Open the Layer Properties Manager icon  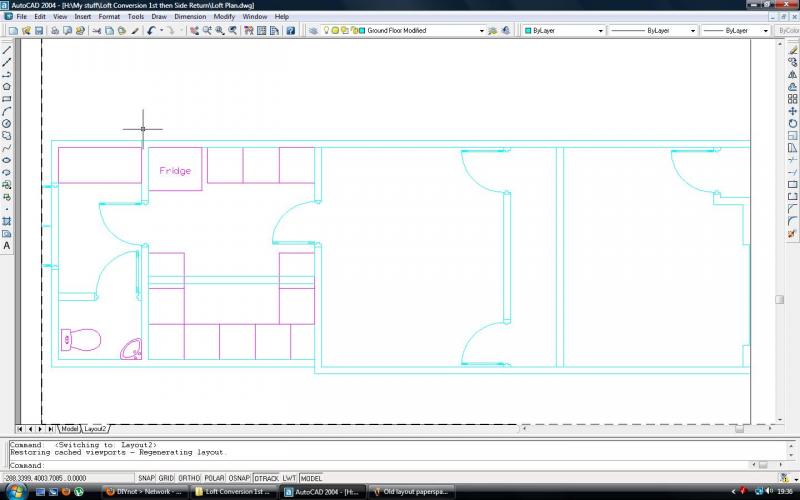click(313, 31)
